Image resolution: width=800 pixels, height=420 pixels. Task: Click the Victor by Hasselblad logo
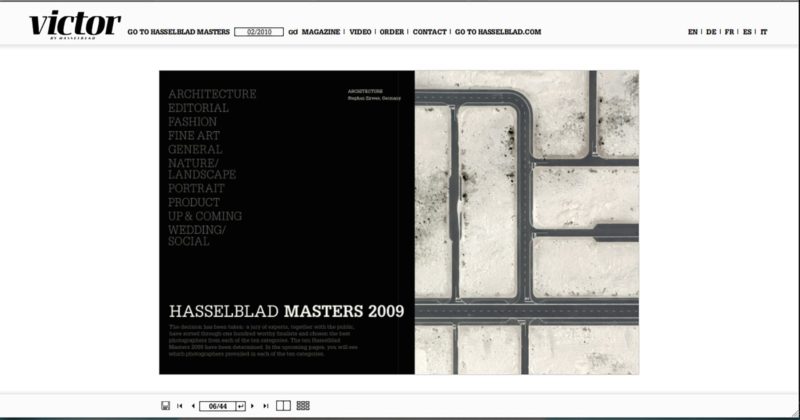[x=74, y=24]
